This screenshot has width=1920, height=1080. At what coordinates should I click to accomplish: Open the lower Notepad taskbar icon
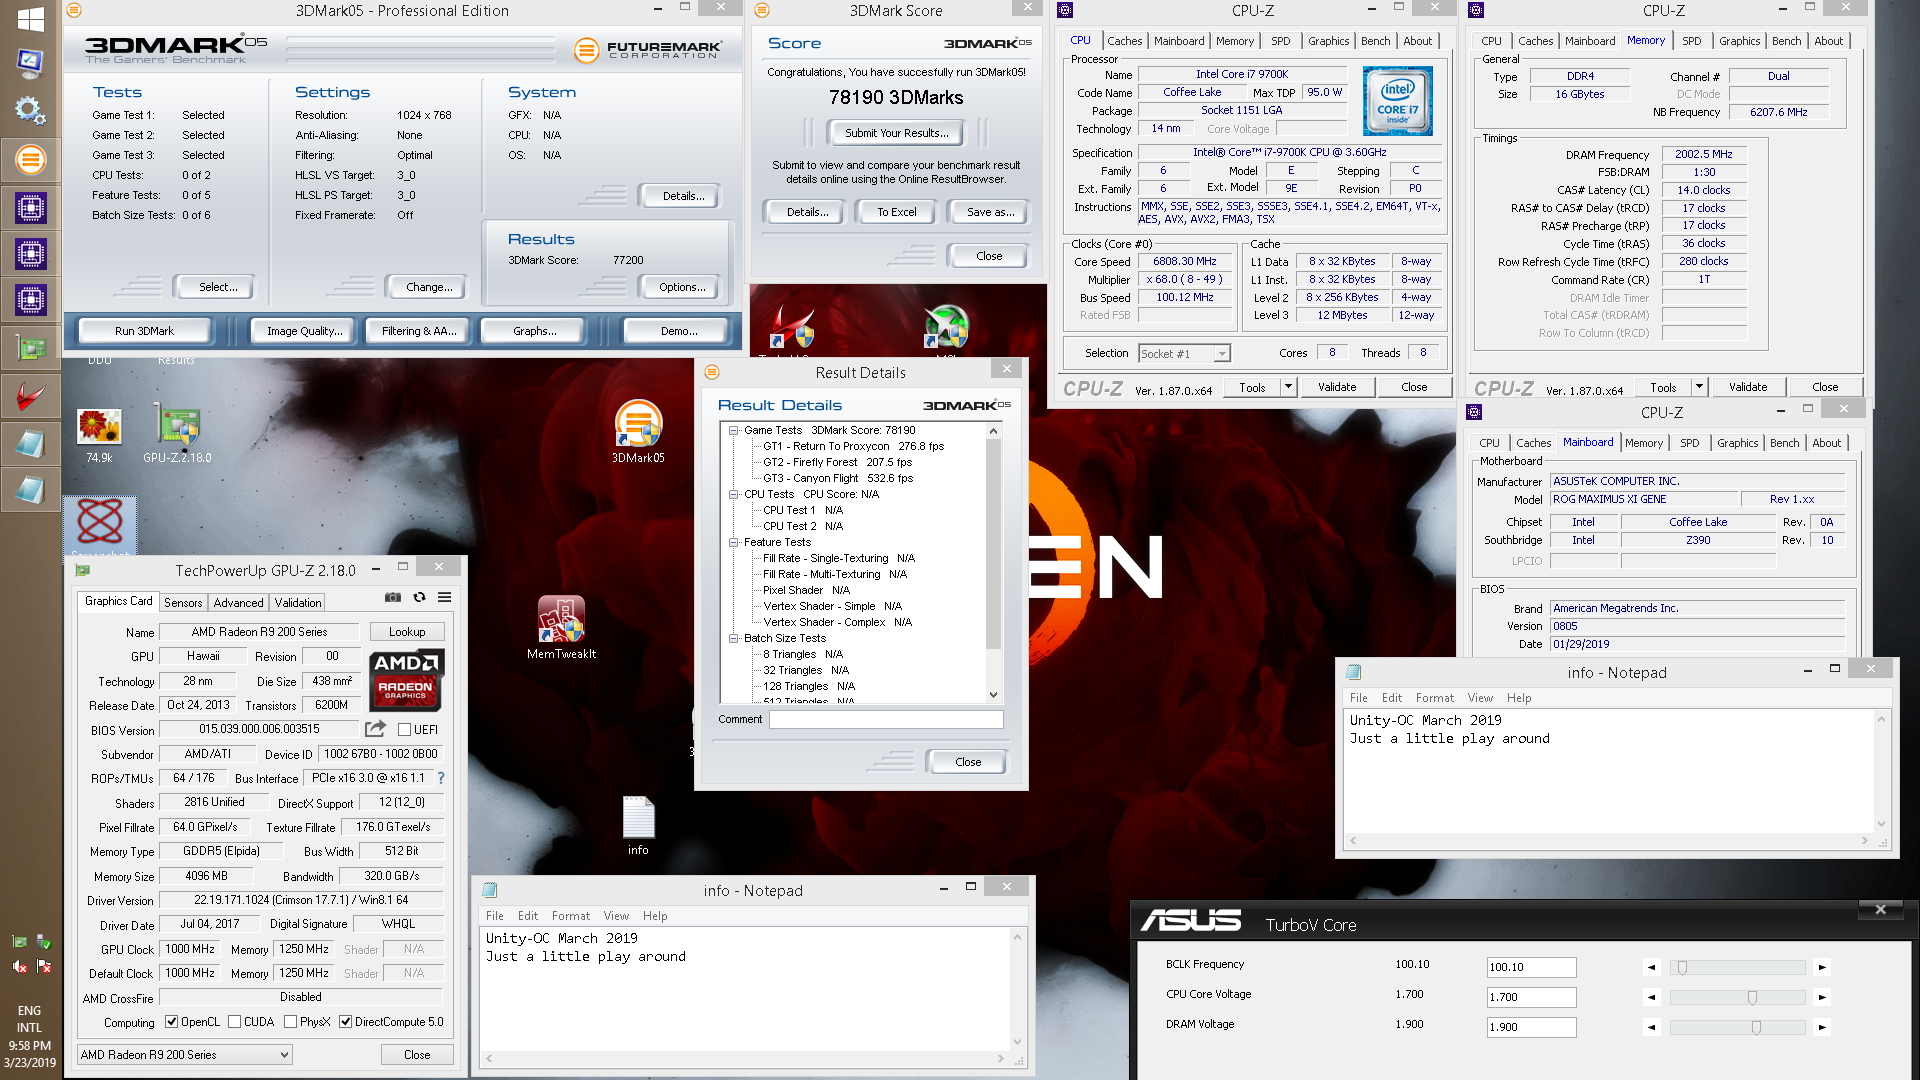pyautogui.click(x=30, y=490)
